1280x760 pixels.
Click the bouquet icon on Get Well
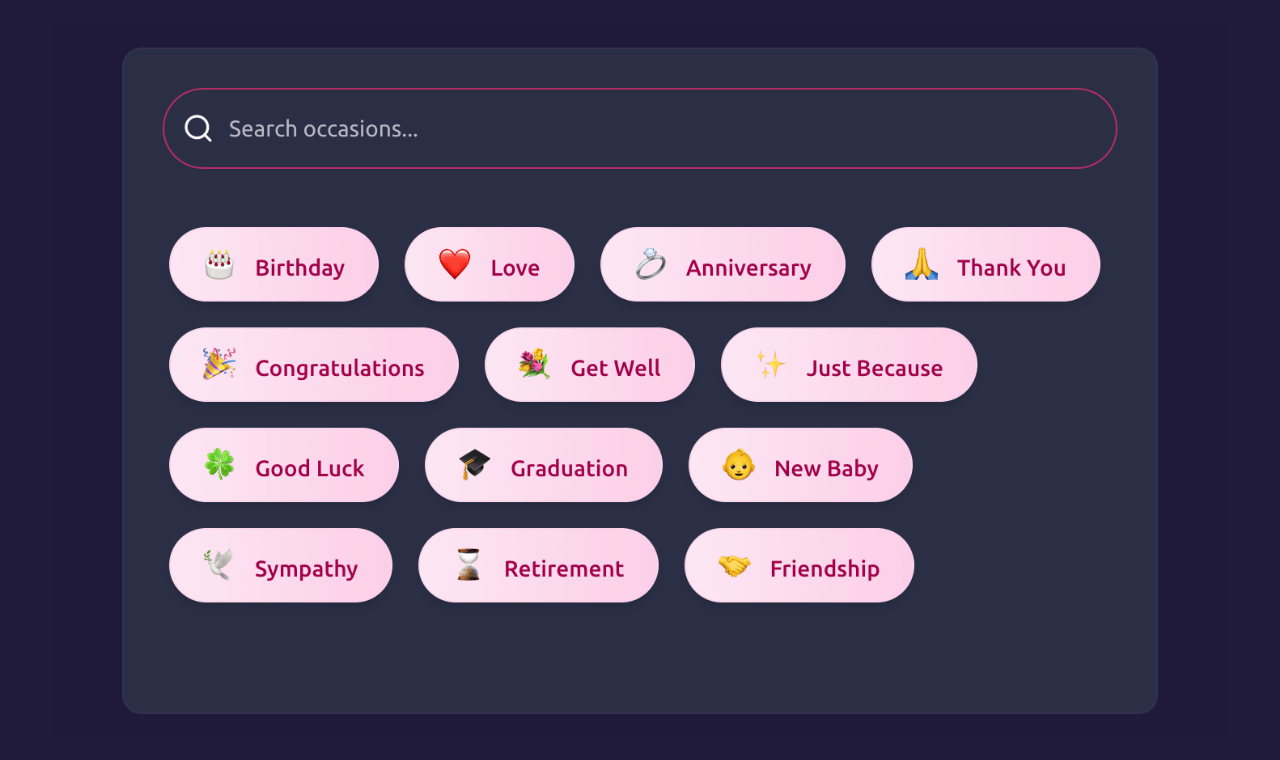(534, 366)
